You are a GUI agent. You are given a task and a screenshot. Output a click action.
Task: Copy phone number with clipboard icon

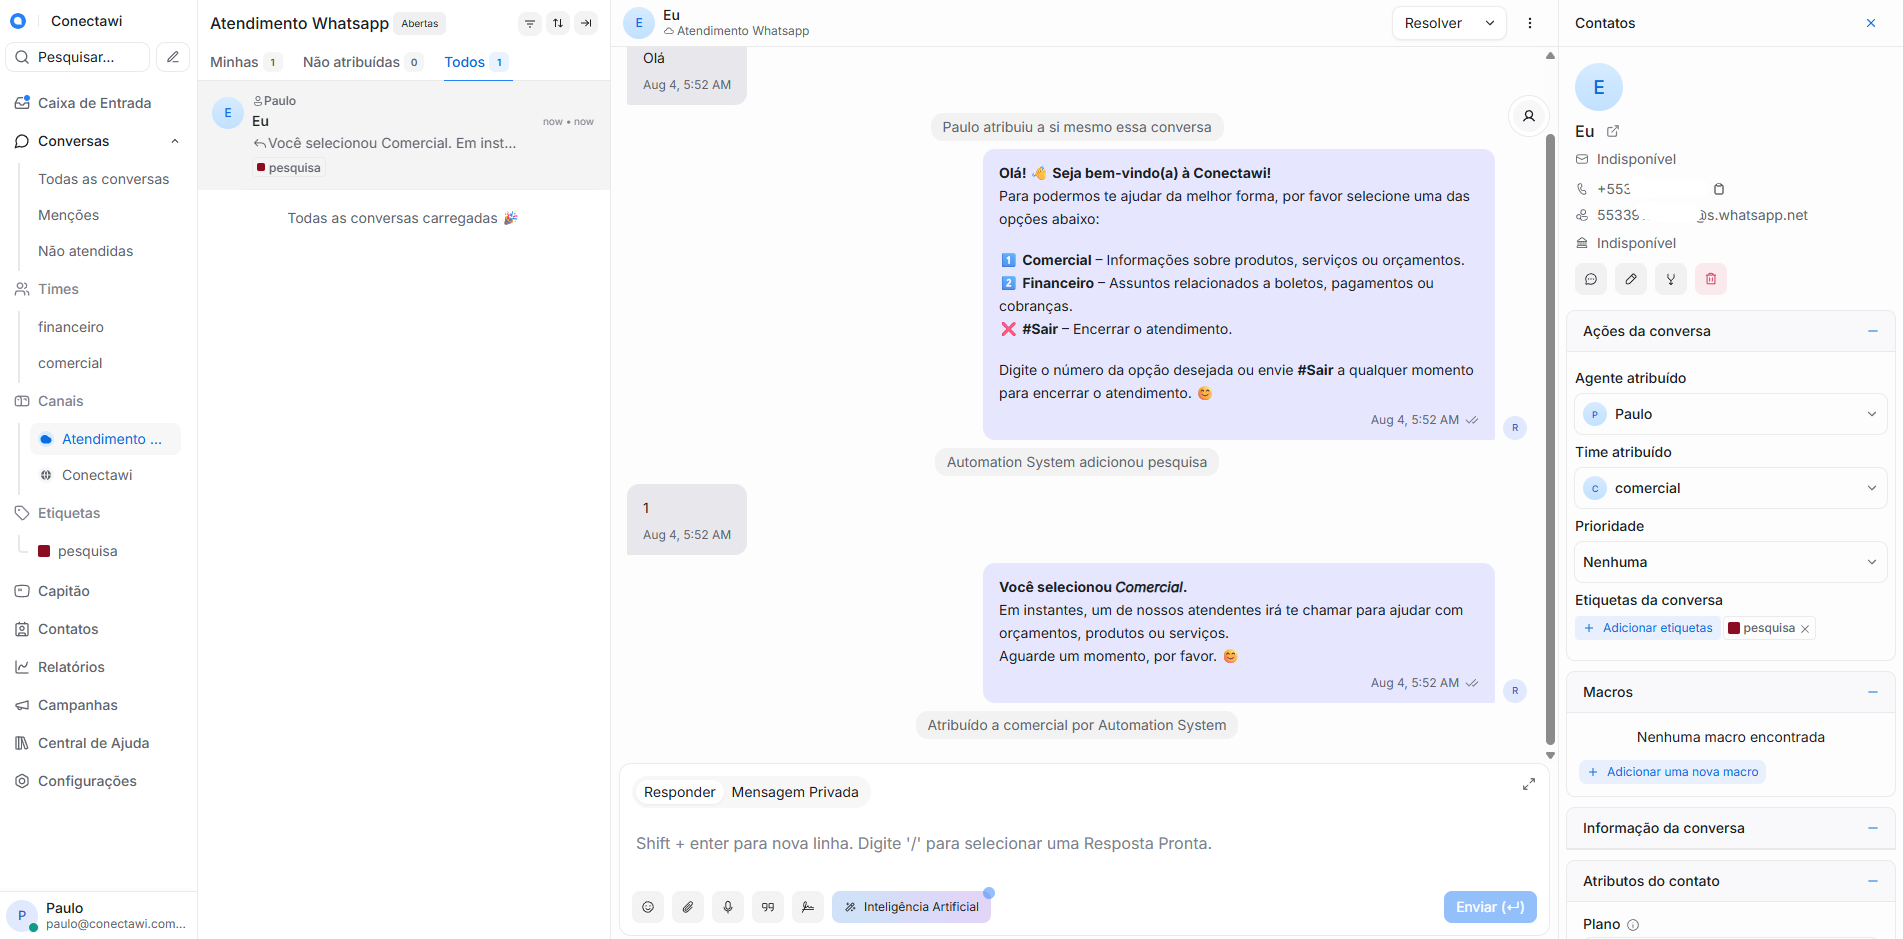[1719, 189]
